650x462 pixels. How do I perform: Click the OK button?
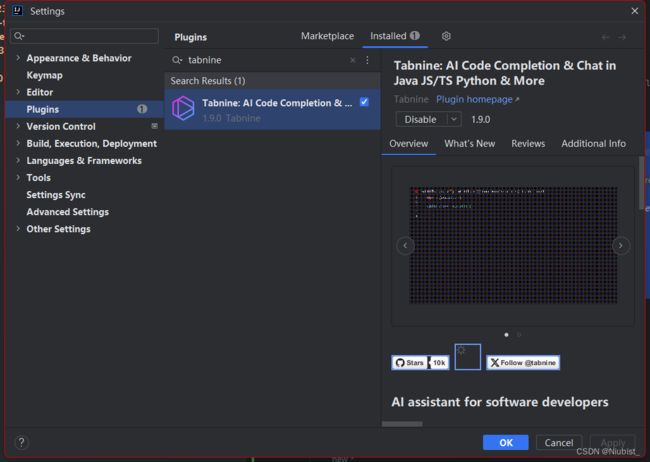coord(506,443)
